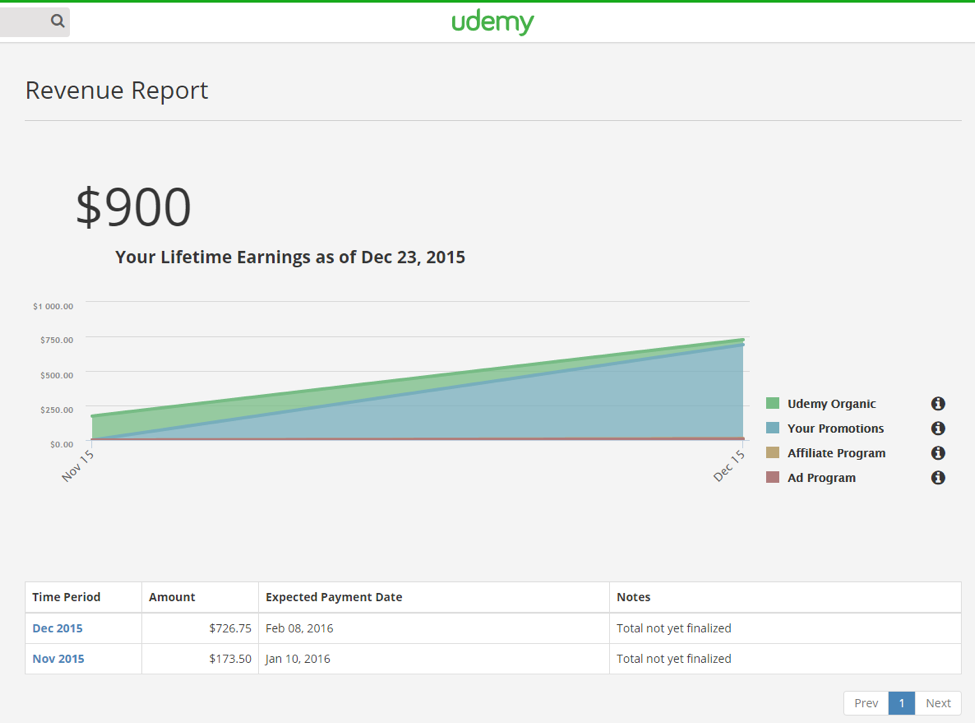Viewport: 975px width, 723px height.
Task: Click the green Udemy Organic legend swatch
Action: coord(772,404)
